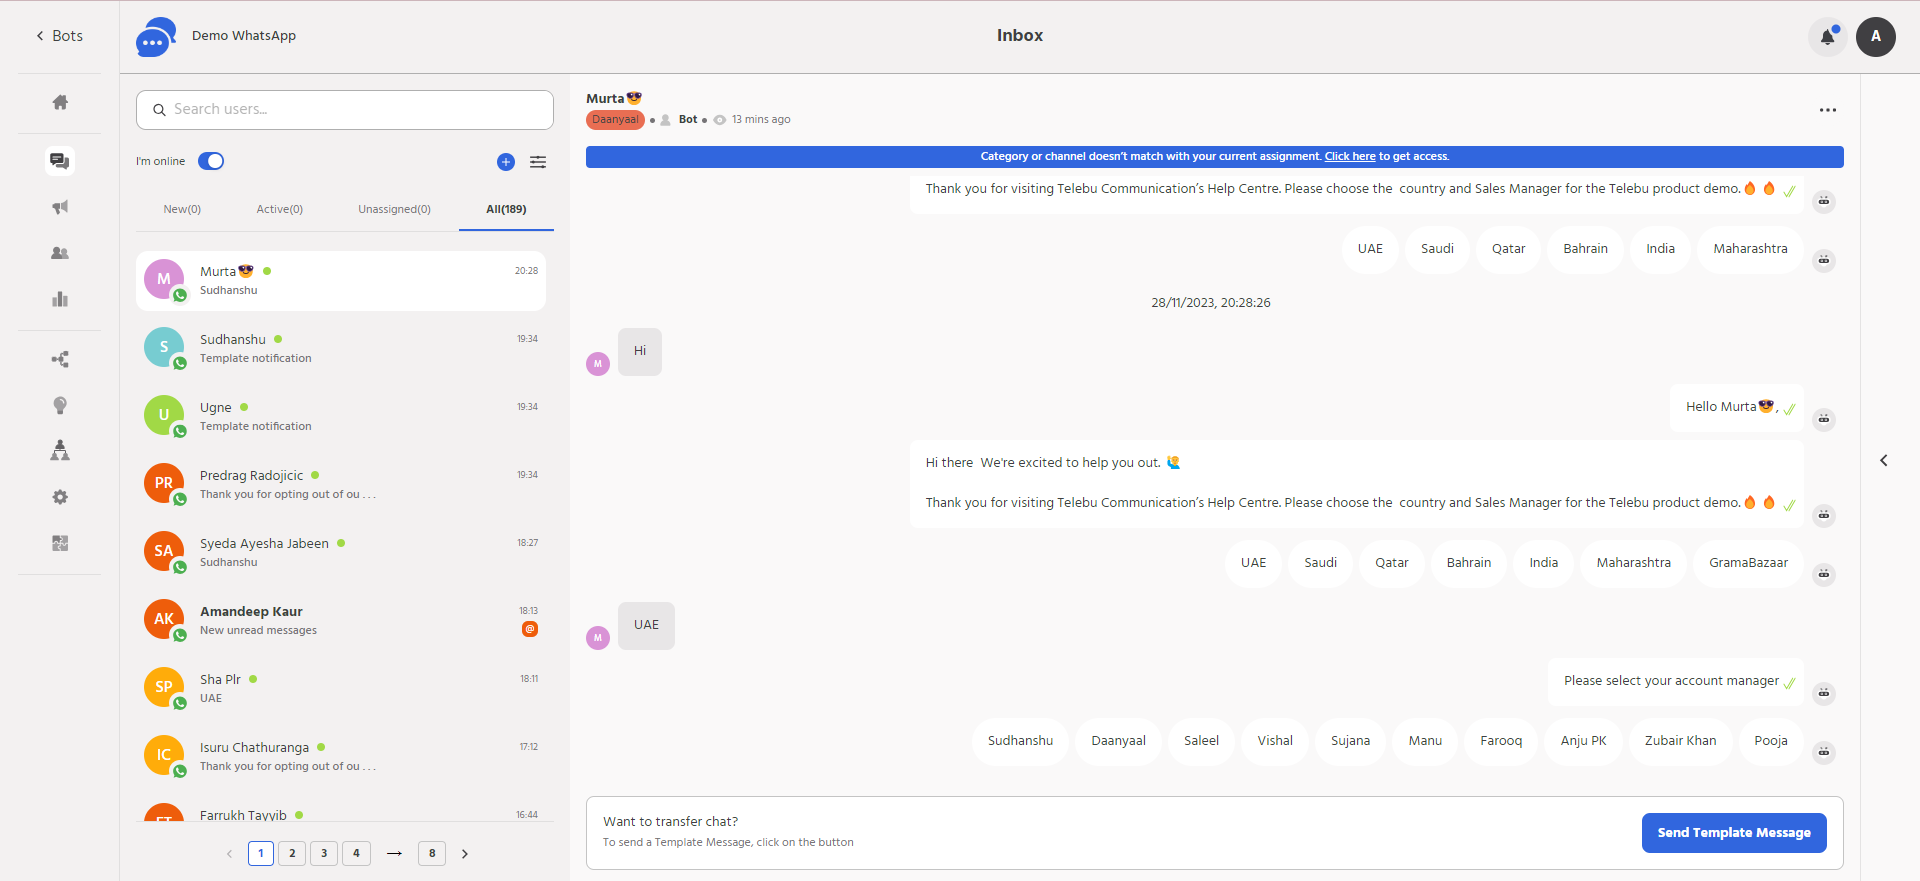The width and height of the screenshot is (1920, 881).
Task: Click the GramaBazaar option chip
Action: point(1748,563)
